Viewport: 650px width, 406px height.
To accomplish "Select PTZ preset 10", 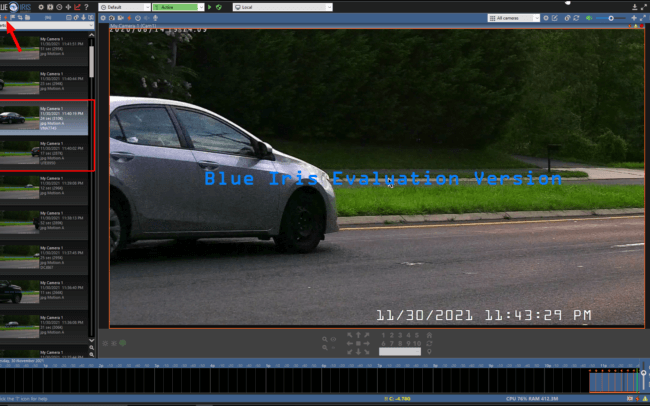I will click(417, 343).
